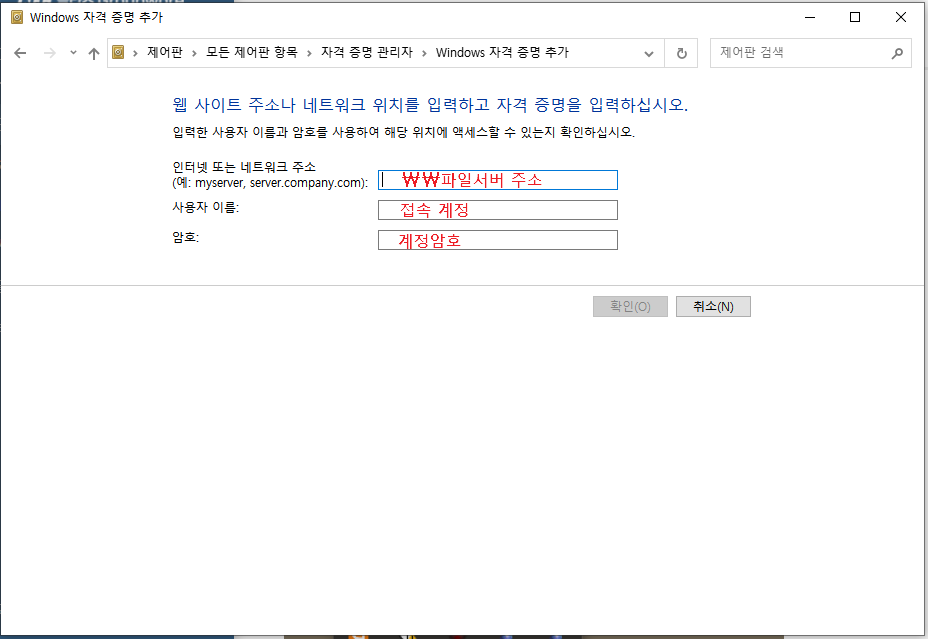The image size is (928, 639).
Task: Cancel with the 취소(N) button
Action: [713, 307]
